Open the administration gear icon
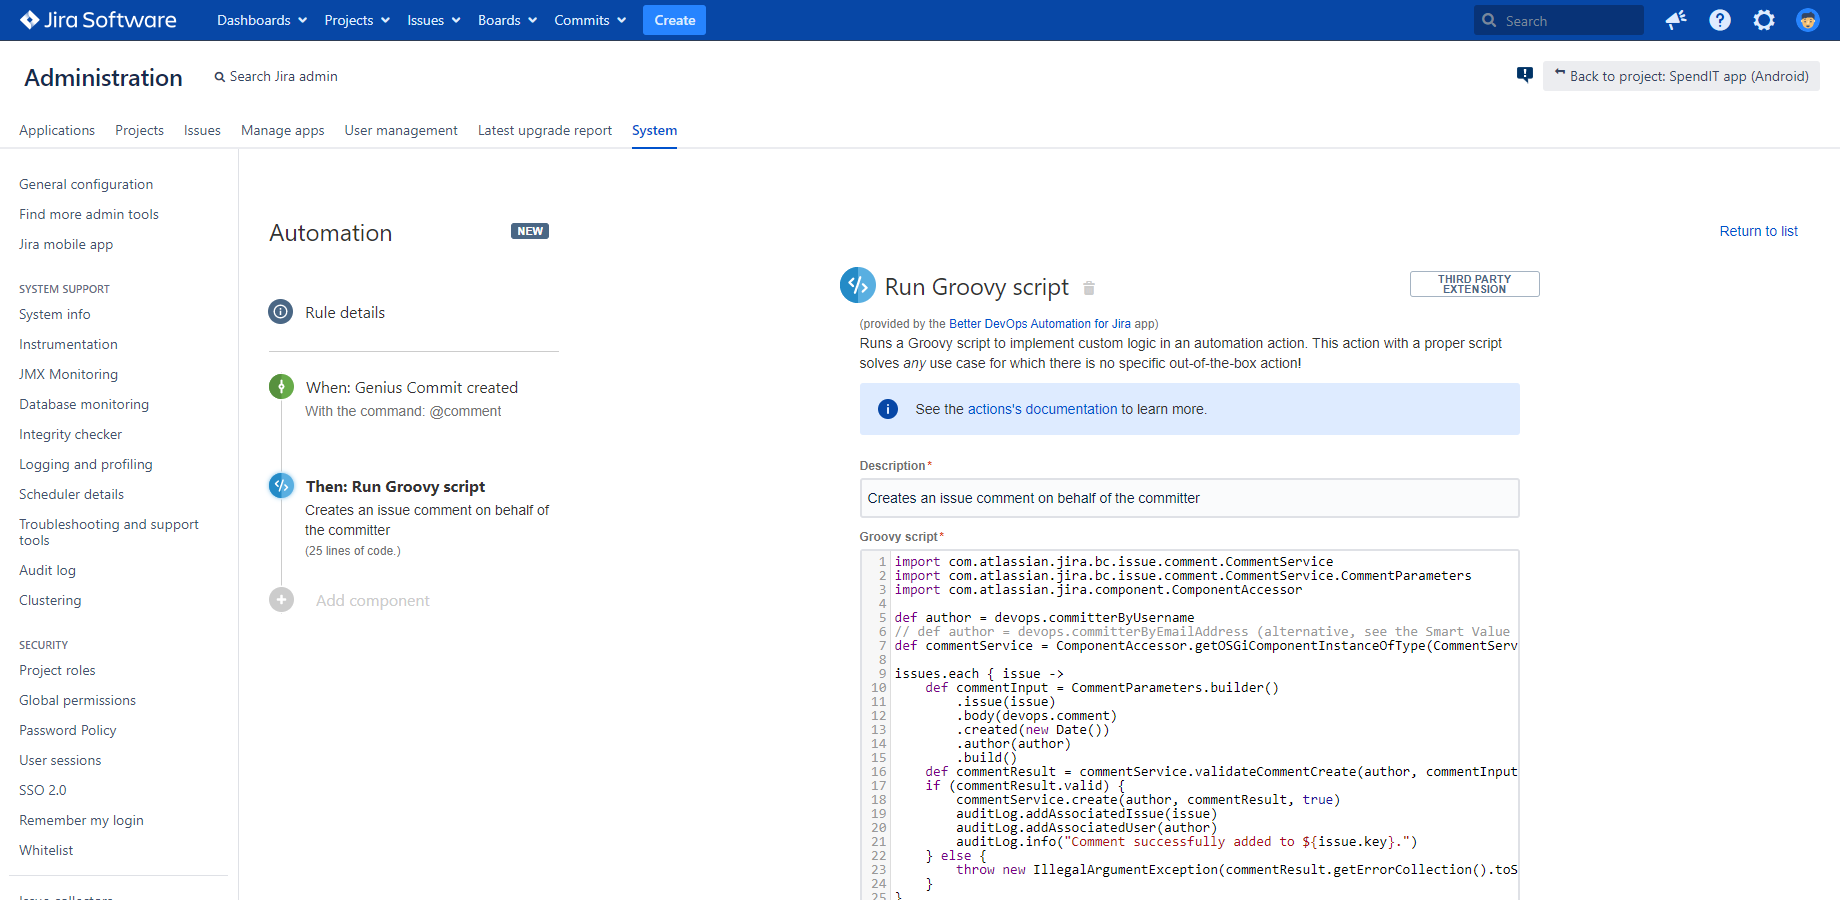 click(x=1764, y=20)
